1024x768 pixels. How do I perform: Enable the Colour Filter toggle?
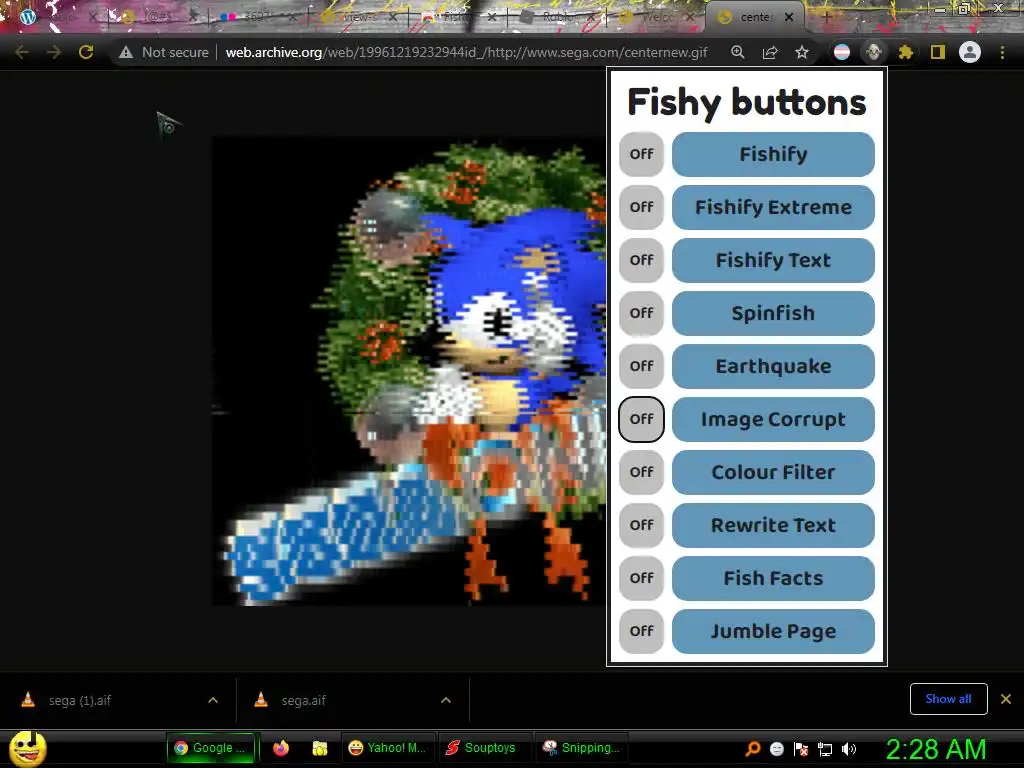tap(641, 472)
